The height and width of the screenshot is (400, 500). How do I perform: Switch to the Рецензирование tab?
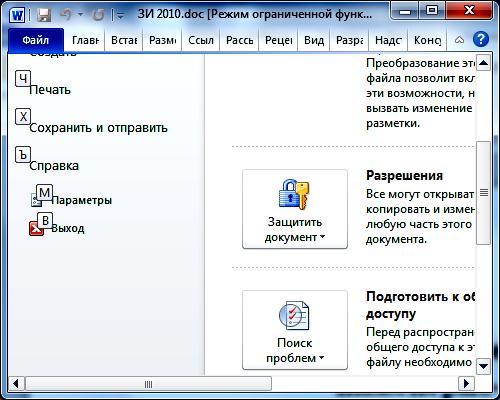coord(279,40)
